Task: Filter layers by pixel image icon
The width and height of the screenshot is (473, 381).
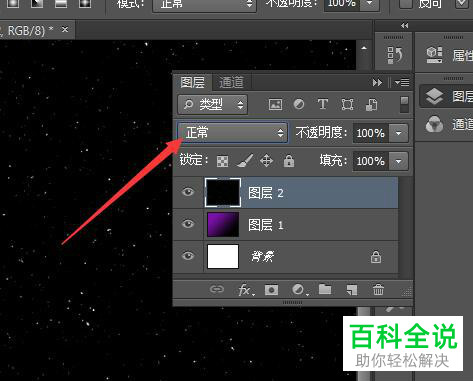Action: (275, 105)
